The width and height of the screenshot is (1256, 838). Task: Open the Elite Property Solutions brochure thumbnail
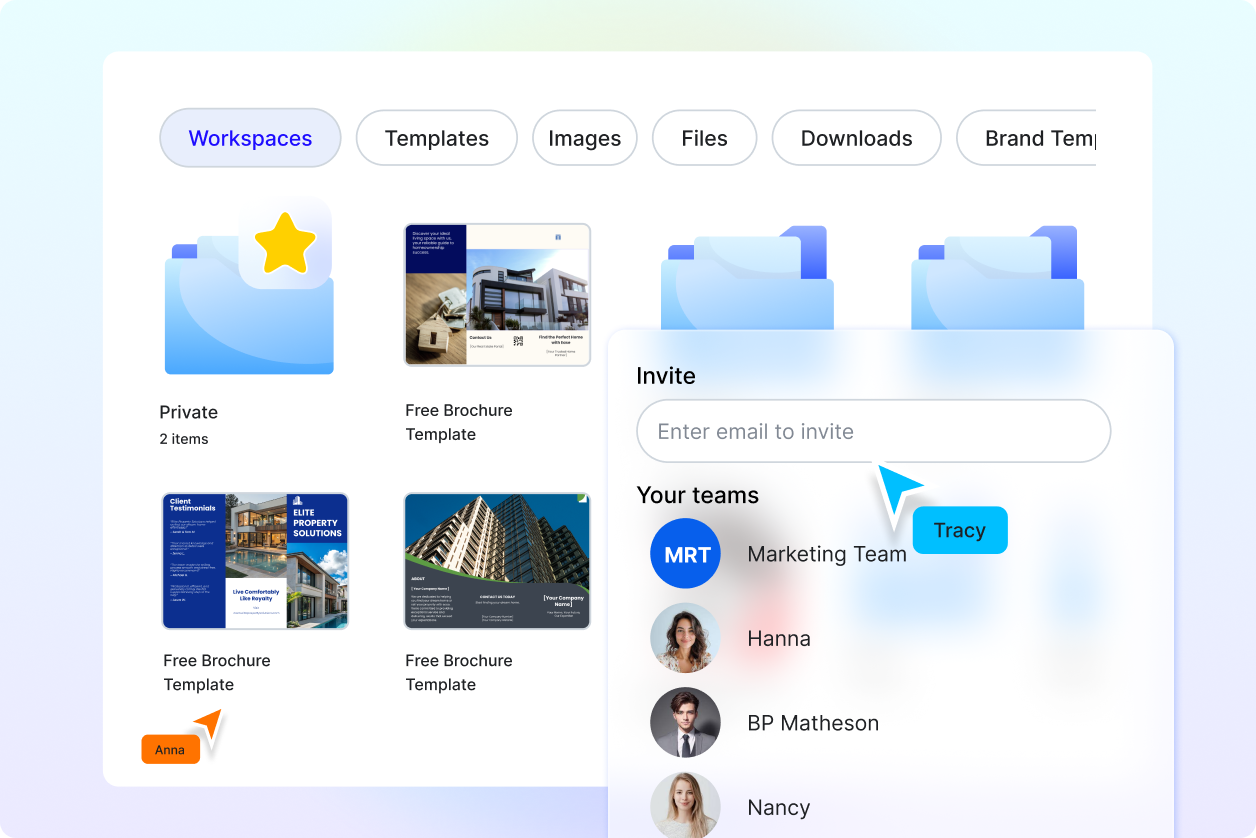(x=255, y=561)
